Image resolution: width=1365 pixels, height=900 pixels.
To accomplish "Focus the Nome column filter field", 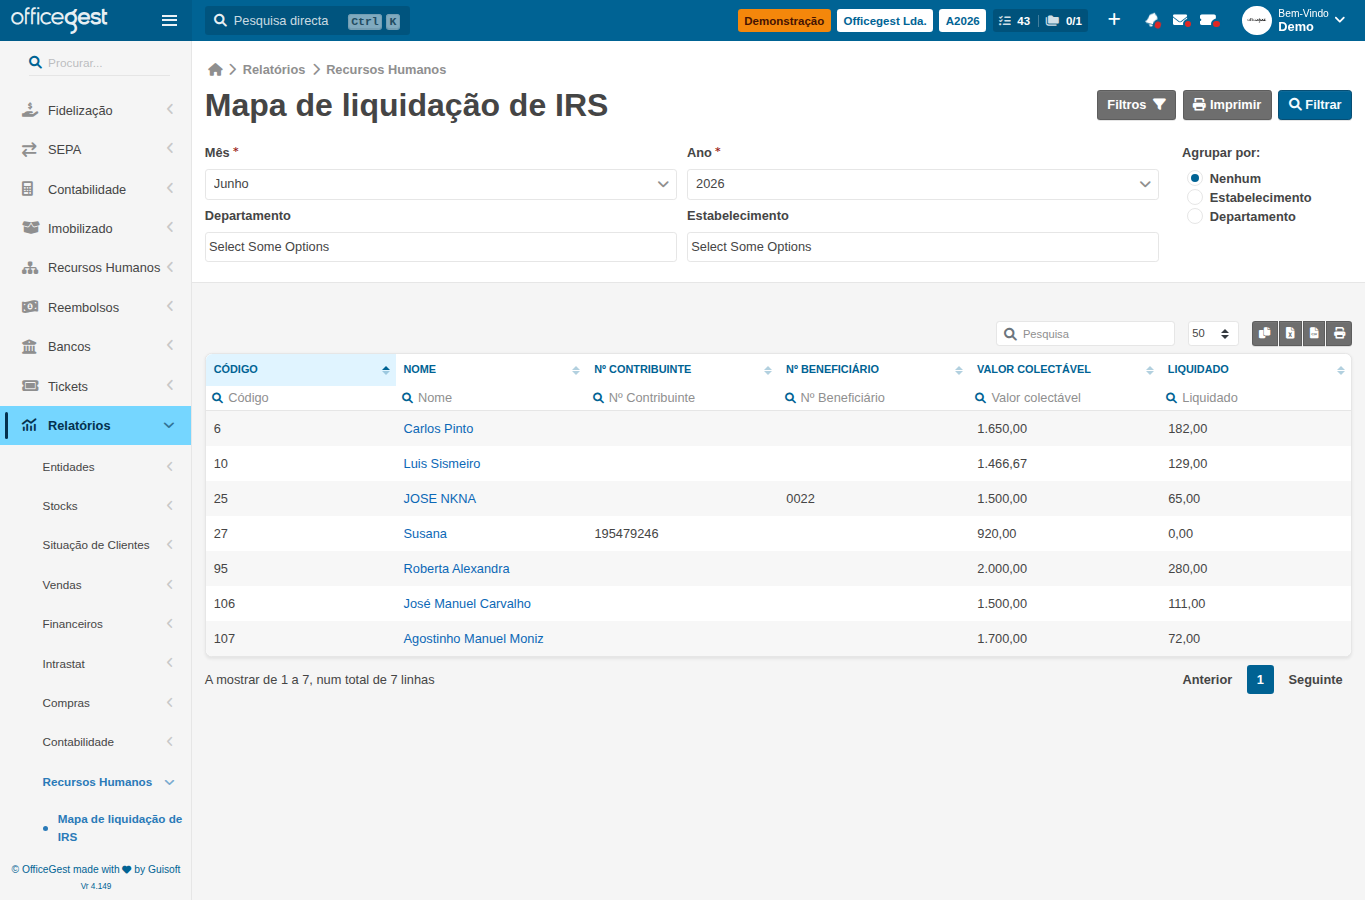I will pyautogui.click(x=491, y=398).
